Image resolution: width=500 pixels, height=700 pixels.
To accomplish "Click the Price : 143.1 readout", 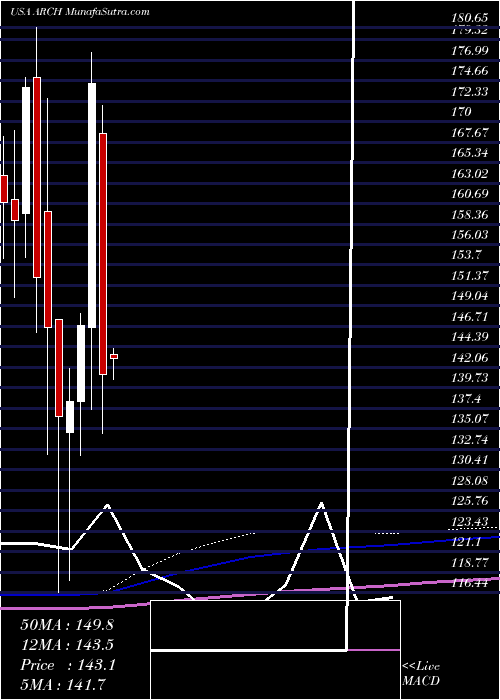I will (68, 665).
